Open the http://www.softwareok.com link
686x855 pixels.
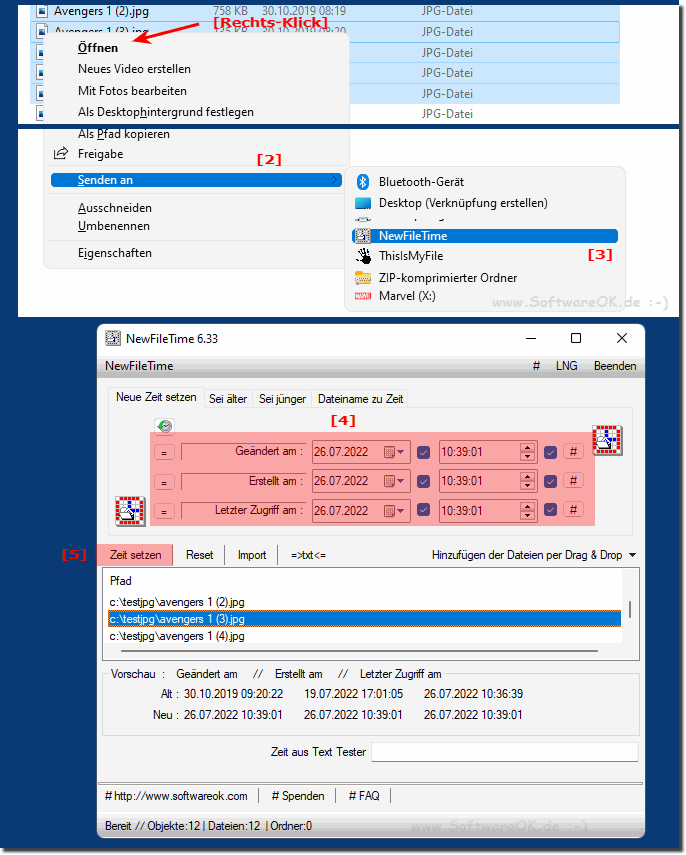click(176, 796)
